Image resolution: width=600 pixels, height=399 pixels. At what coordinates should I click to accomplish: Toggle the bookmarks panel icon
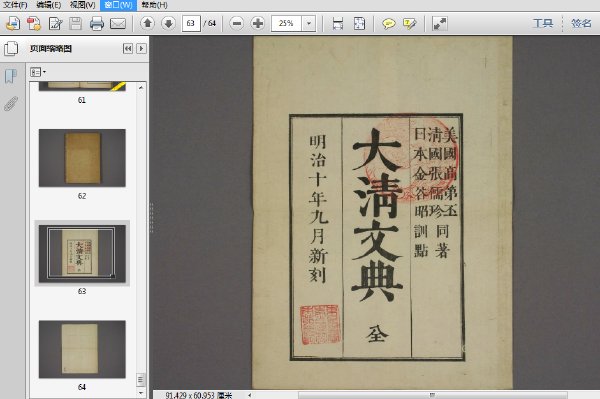point(11,76)
